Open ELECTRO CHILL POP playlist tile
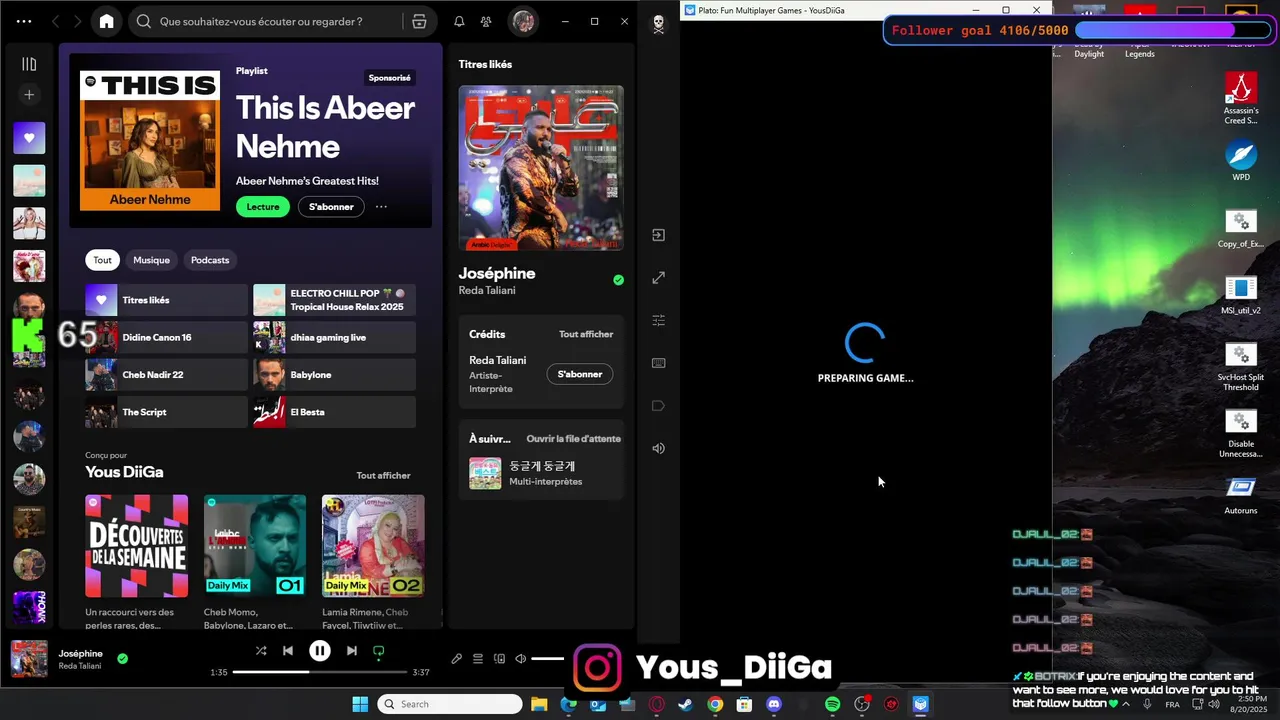Image resolution: width=1280 pixels, height=720 pixels. [334, 300]
